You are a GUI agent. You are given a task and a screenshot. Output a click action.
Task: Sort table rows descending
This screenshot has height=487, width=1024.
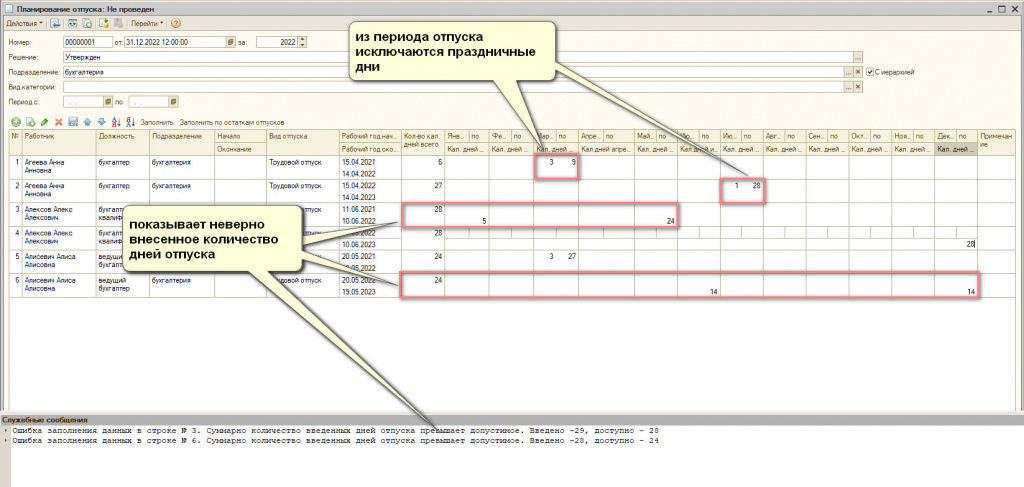click(x=130, y=121)
